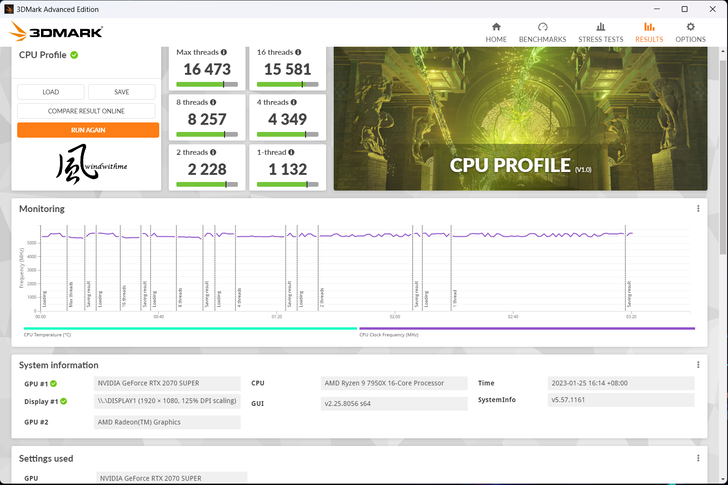
Task: Click the green check next to CPU Profile
Action: point(74,55)
